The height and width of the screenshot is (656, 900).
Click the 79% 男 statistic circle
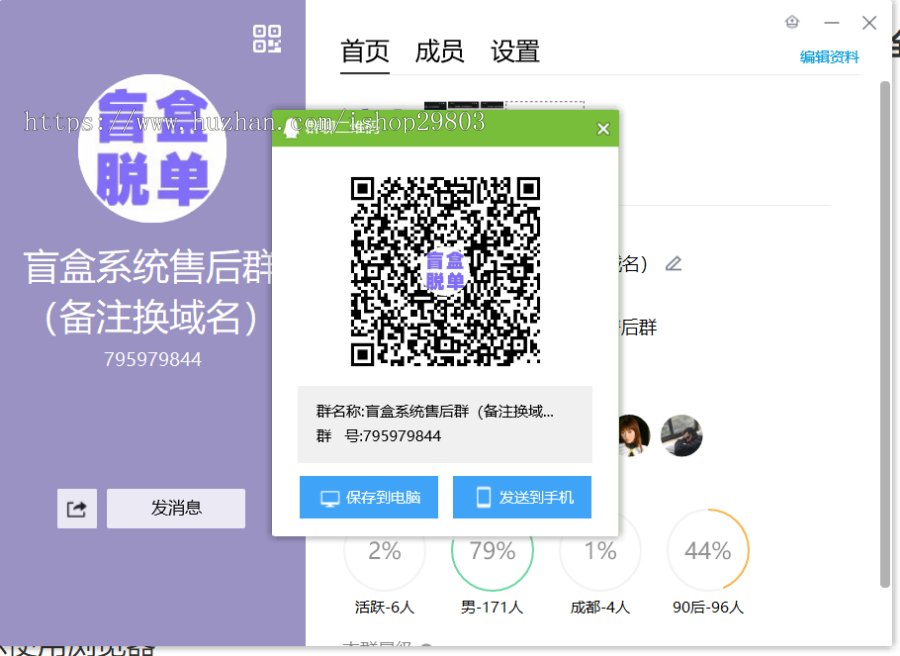point(492,551)
